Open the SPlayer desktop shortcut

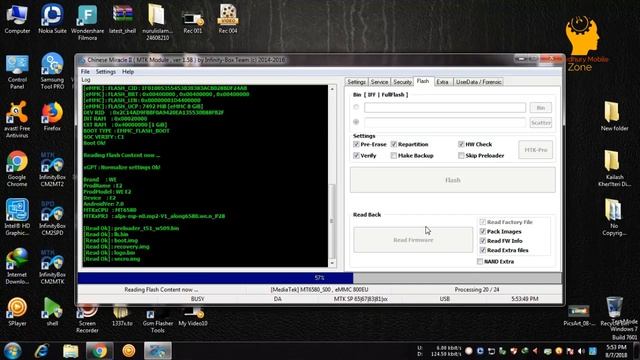tap(17, 312)
